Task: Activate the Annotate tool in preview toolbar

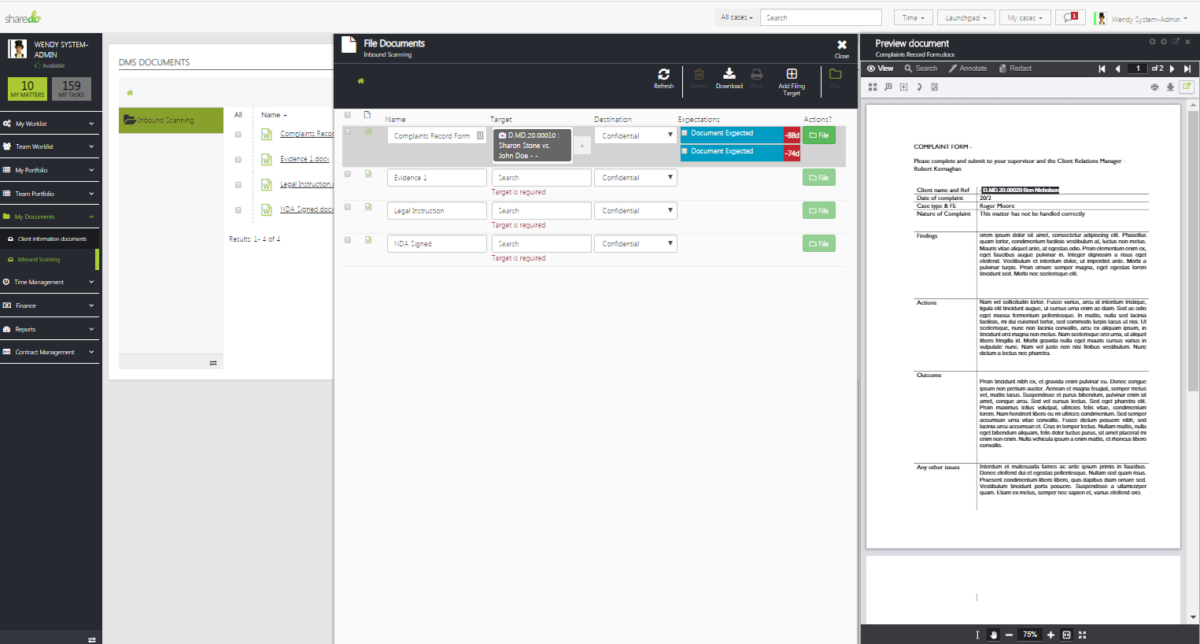Action: [967, 68]
